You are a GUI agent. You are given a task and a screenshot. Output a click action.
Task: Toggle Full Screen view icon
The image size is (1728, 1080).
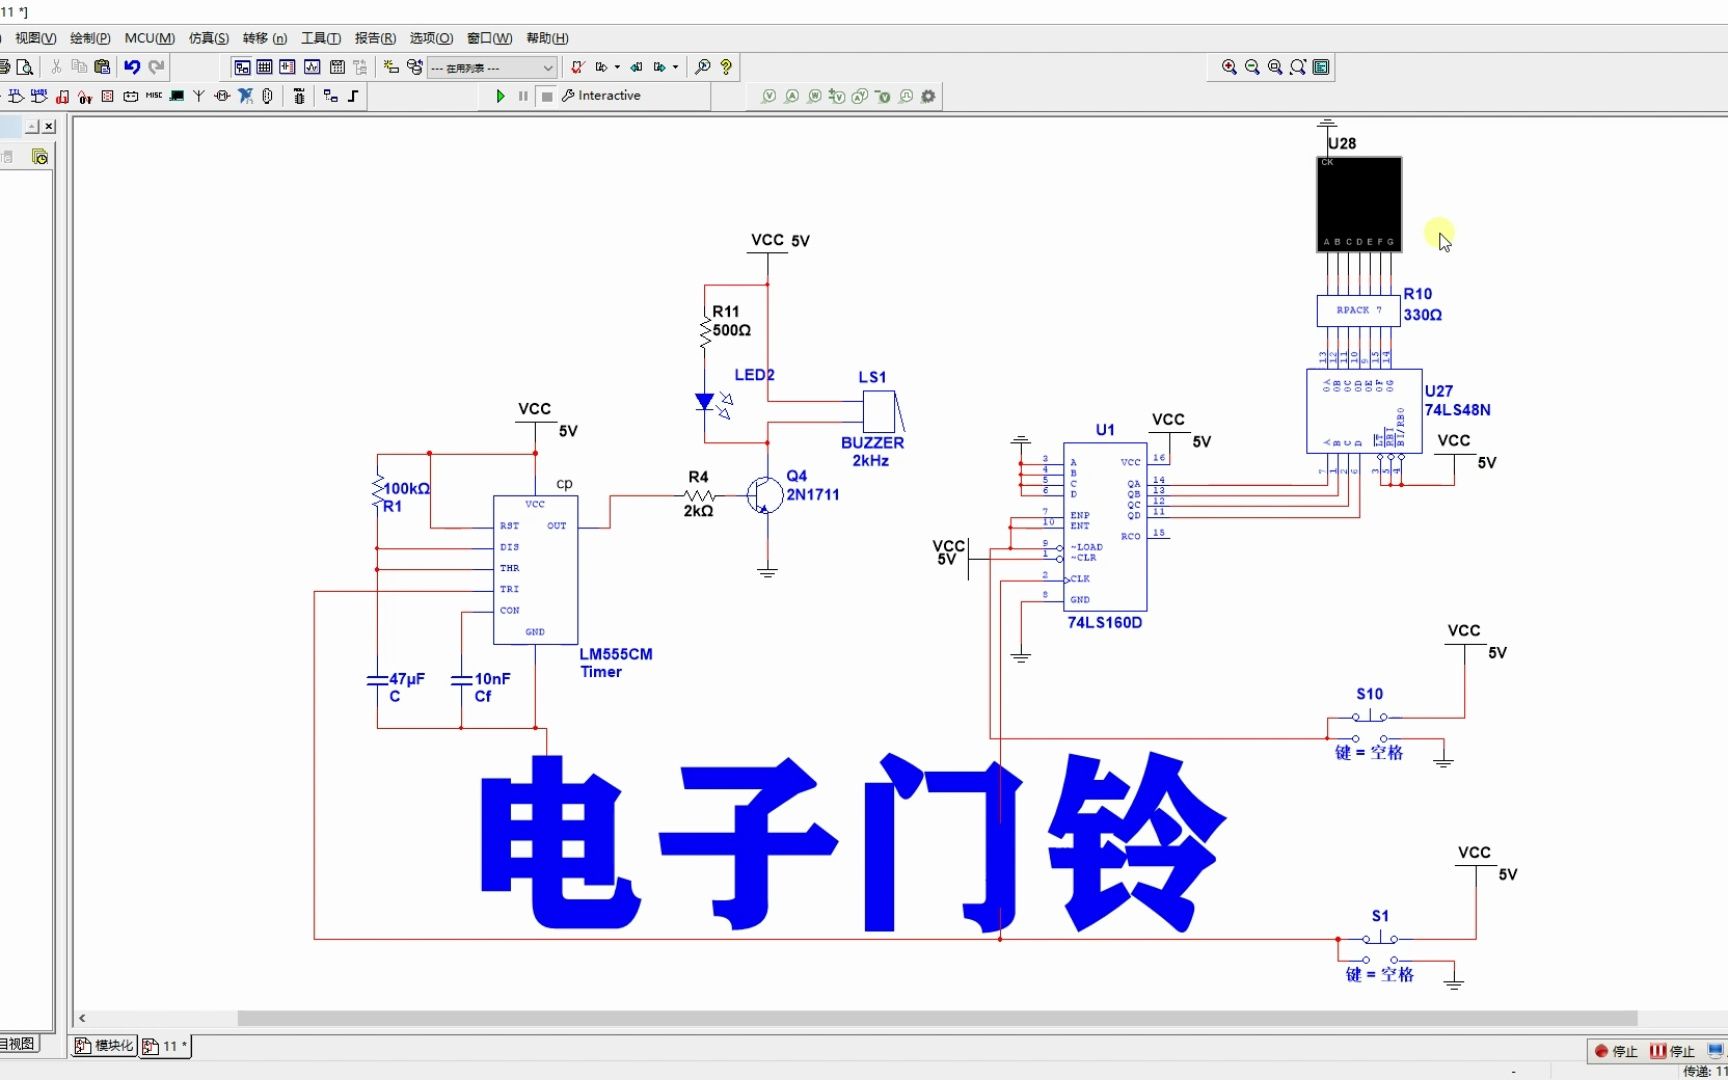pyautogui.click(x=1321, y=67)
